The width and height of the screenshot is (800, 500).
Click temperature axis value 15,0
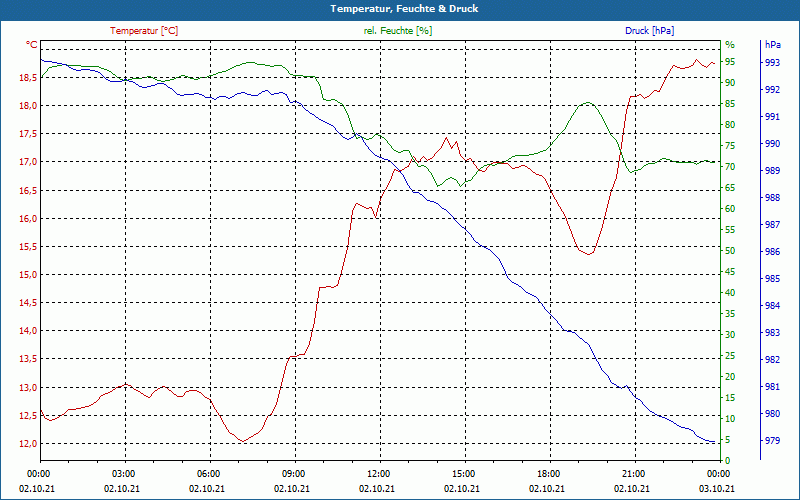pos(28,275)
